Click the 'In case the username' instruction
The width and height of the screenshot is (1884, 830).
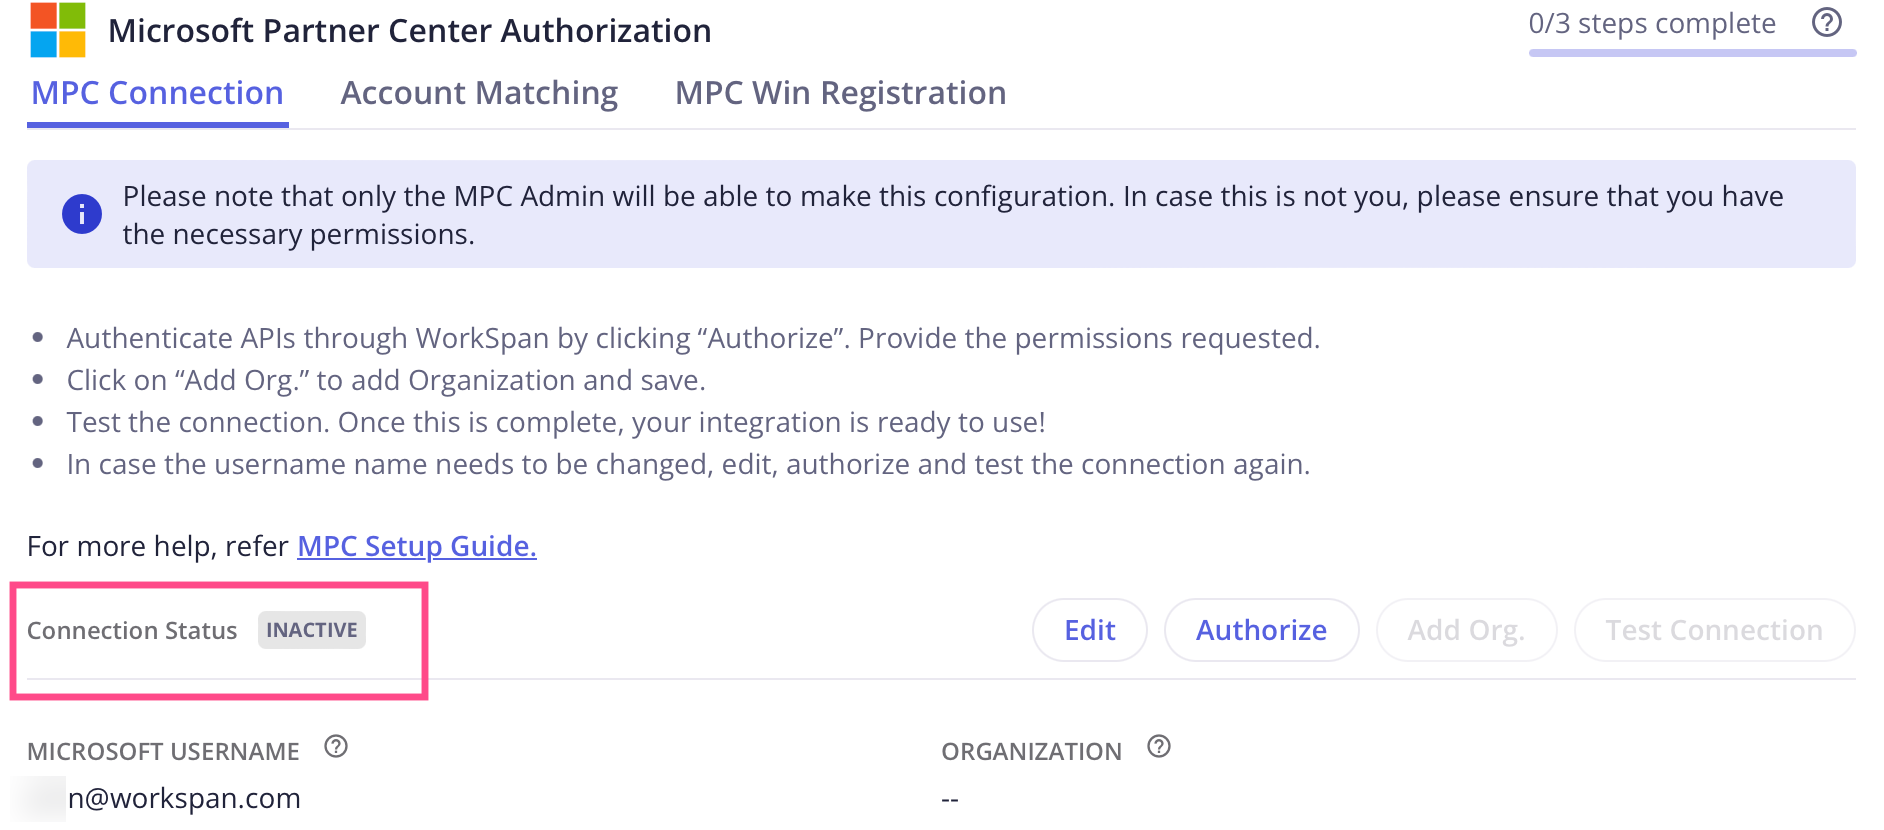tap(688, 464)
